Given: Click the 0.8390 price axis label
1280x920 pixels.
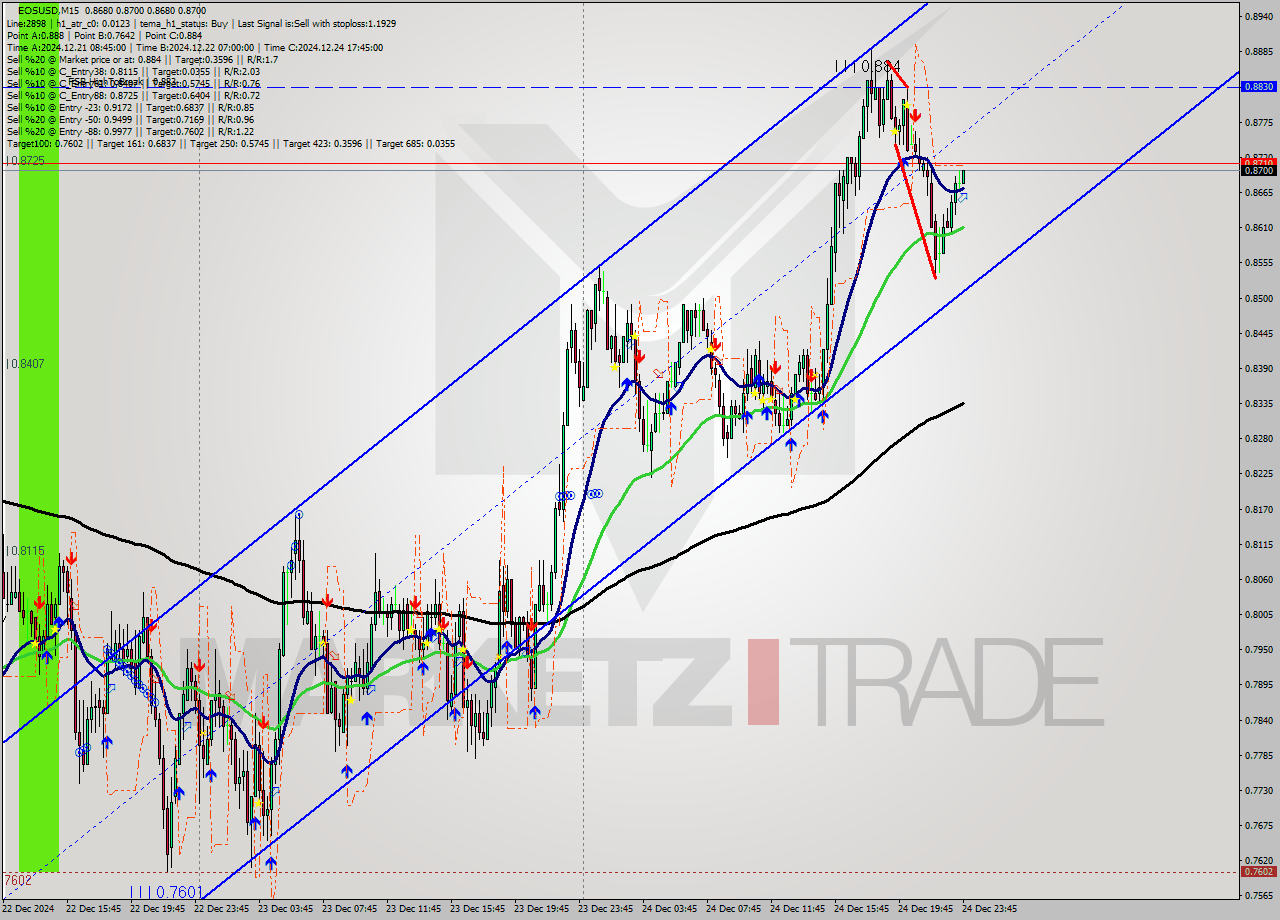Looking at the screenshot, I should [x=1257, y=369].
